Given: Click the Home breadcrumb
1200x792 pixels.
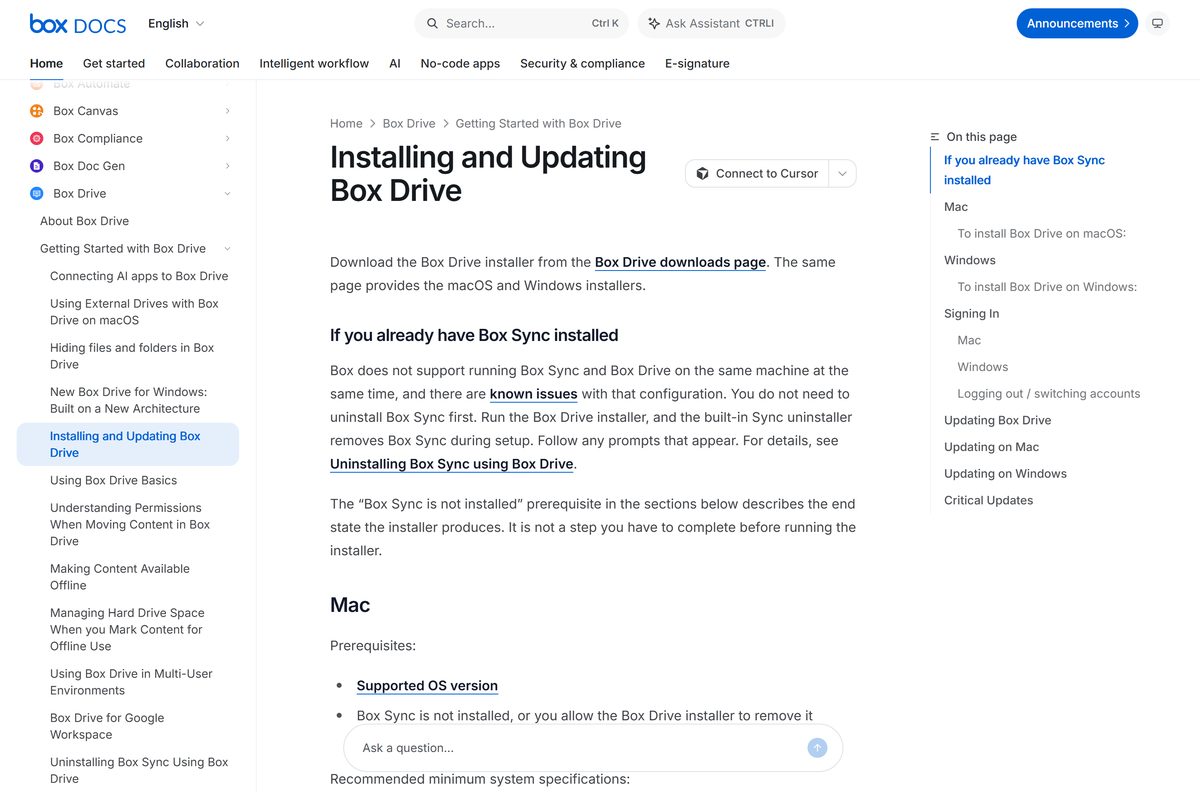Looking at the screenshot, I should click(x=346, y=123).
